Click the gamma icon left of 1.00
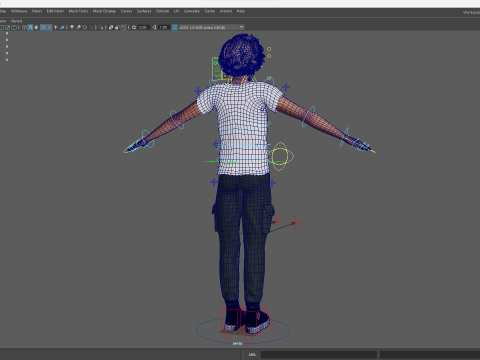The height and width of the screenshot is (360, 480). pos(154,27)
